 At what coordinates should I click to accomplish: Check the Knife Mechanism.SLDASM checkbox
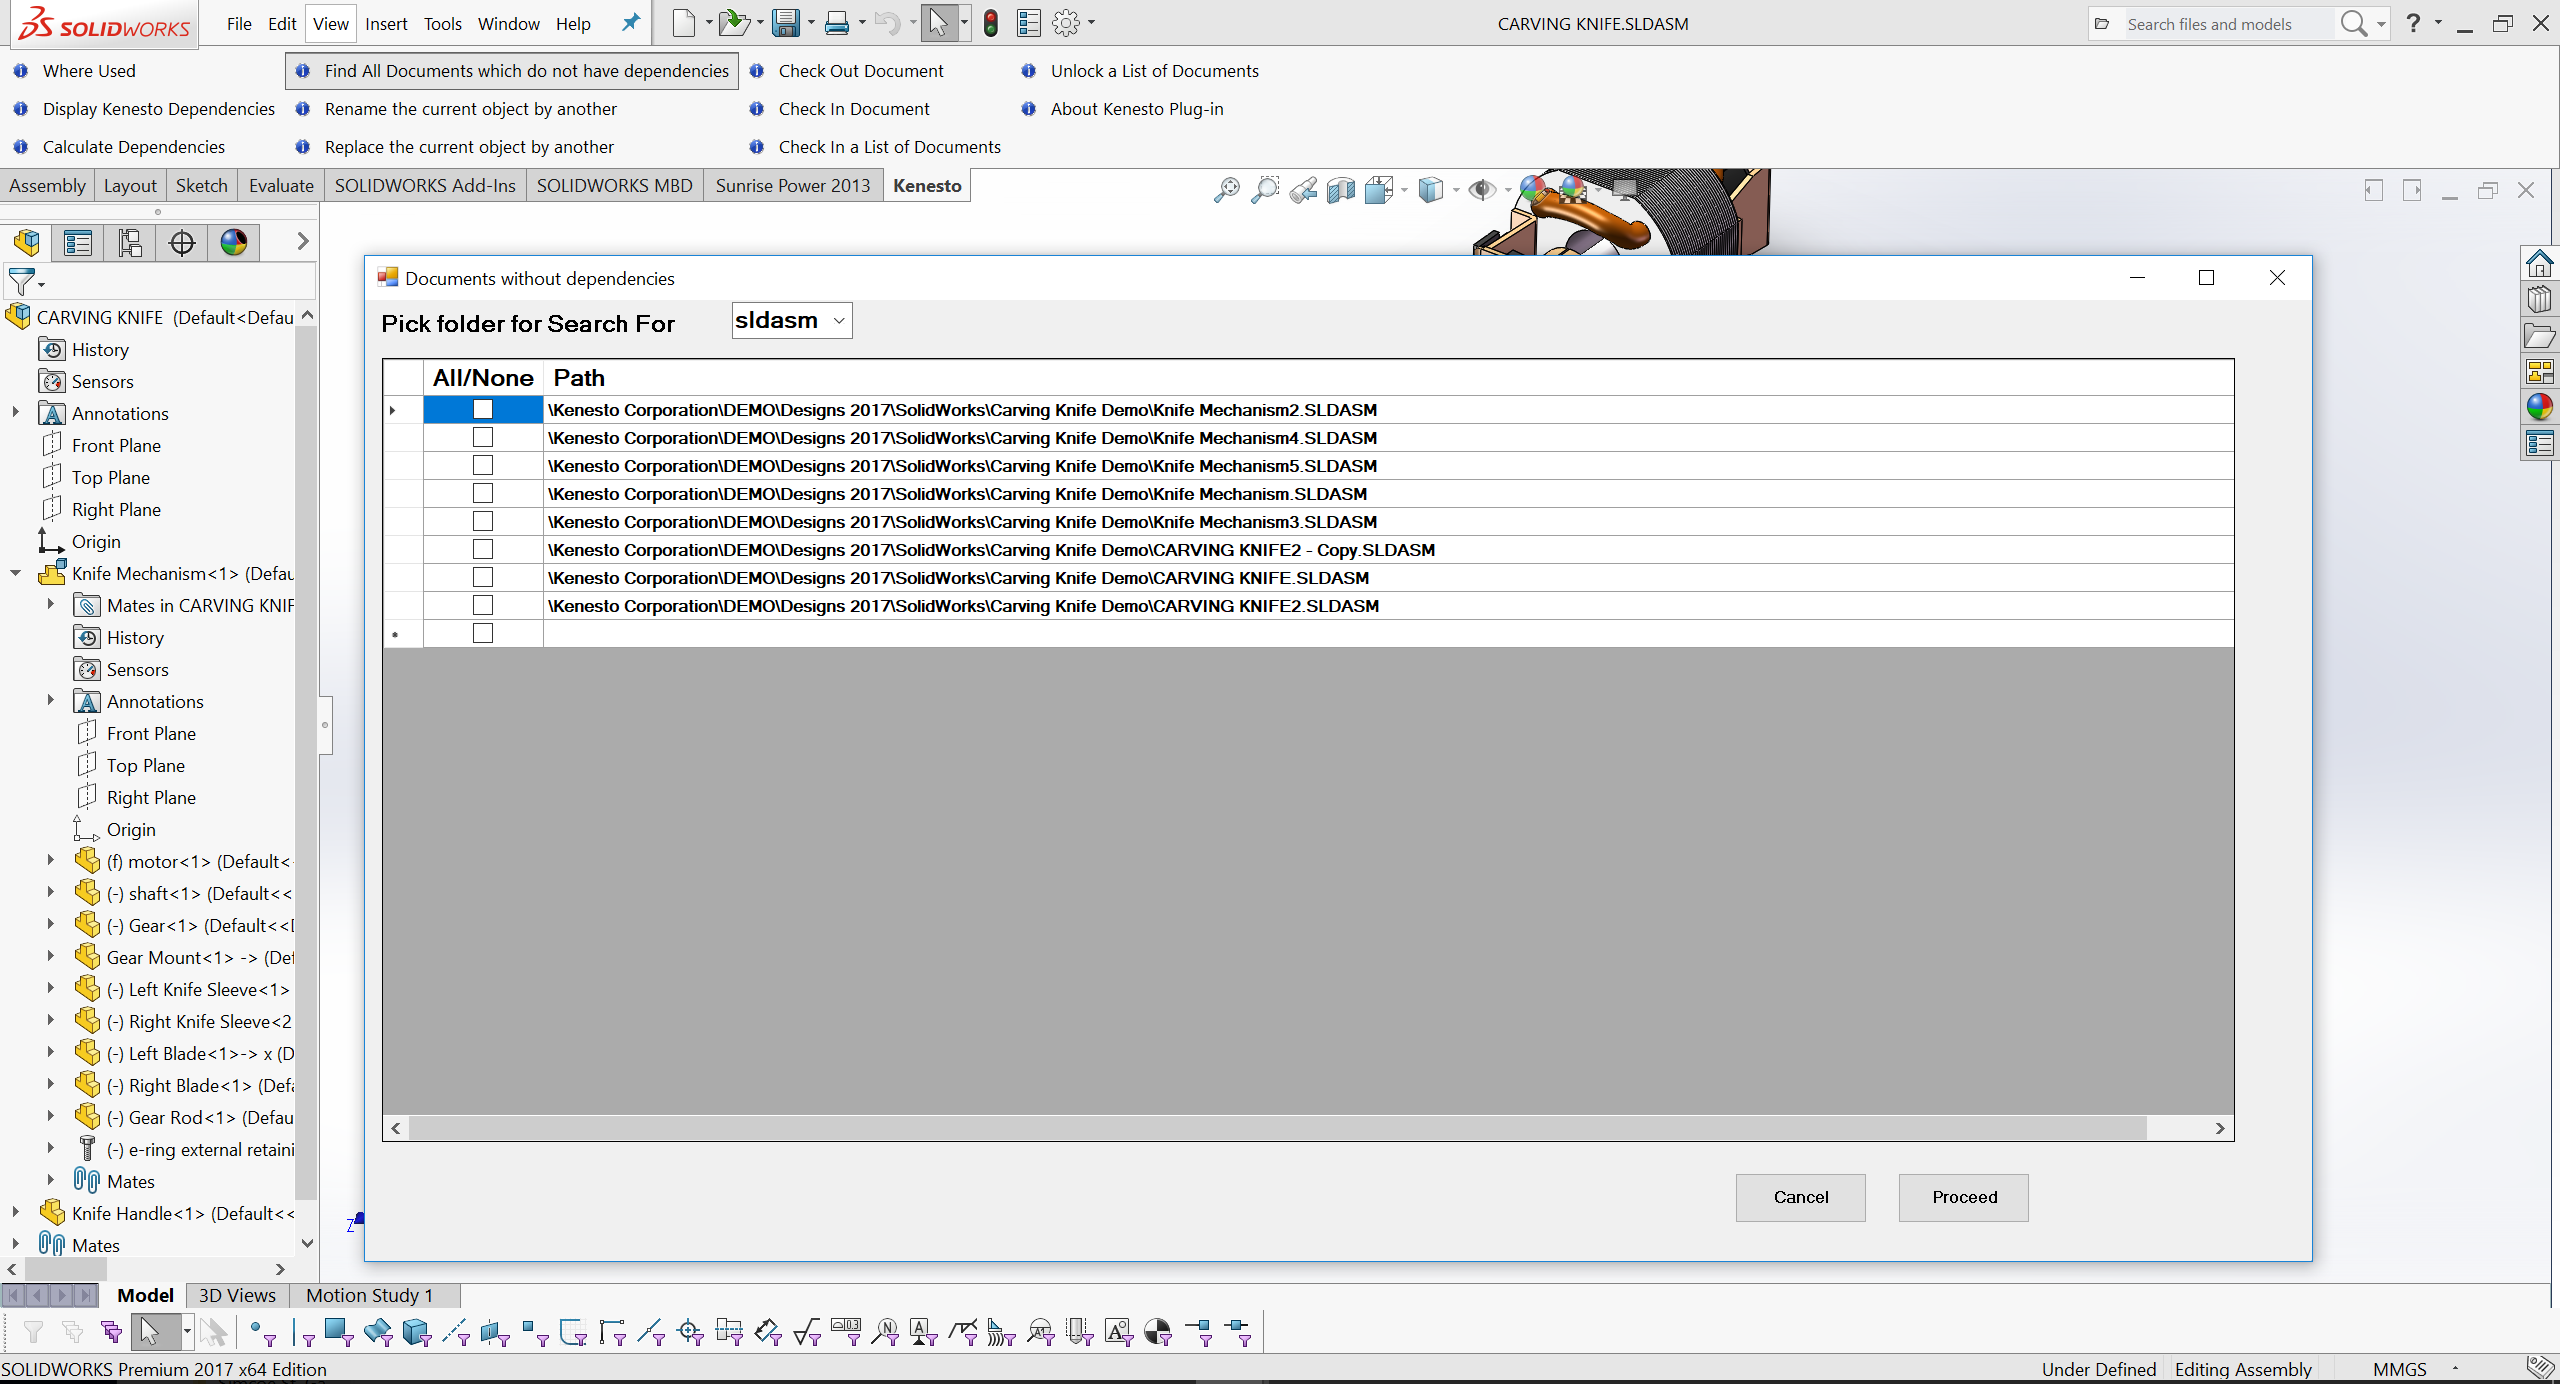point(483,493)
